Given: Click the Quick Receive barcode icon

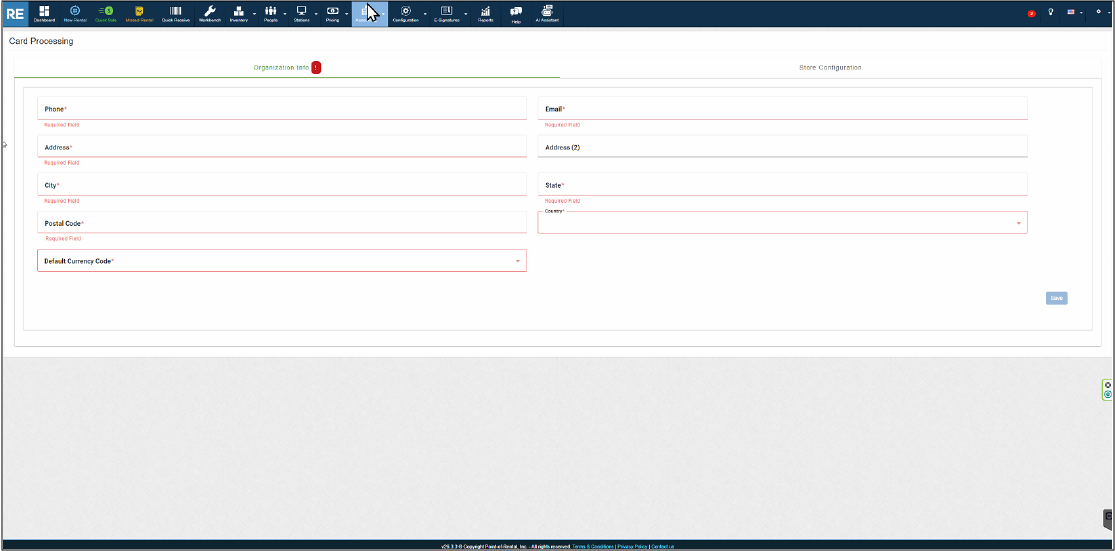Looking at the screenshot, I should click(175, 13).
